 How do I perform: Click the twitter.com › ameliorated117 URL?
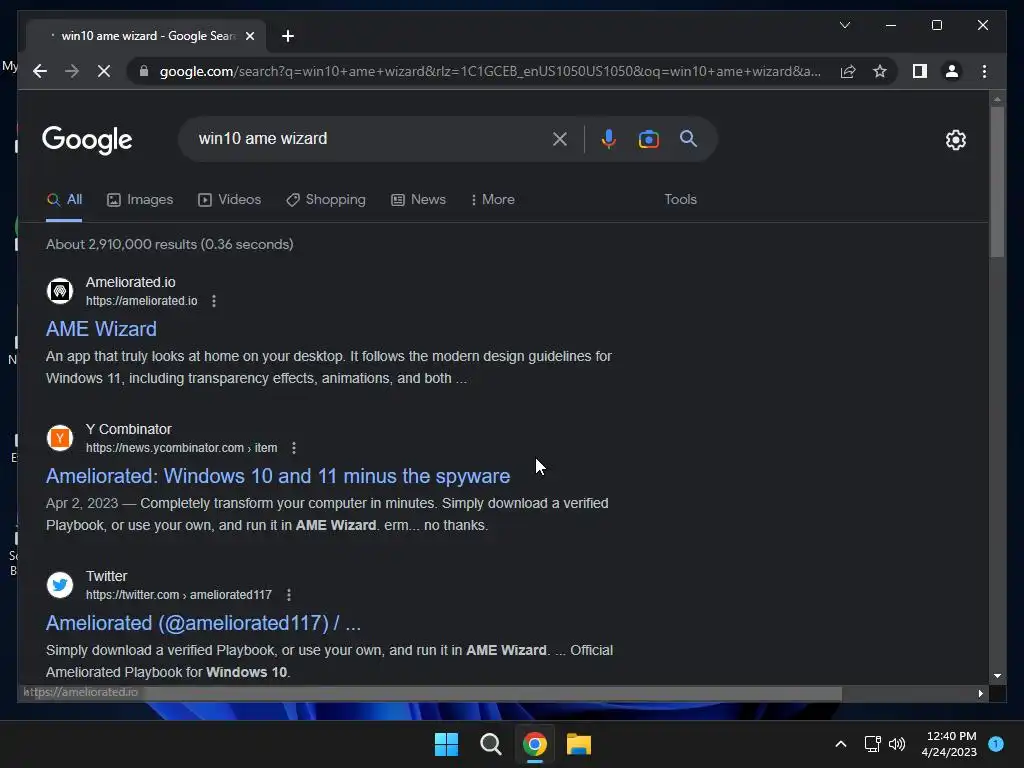[179, 595]
